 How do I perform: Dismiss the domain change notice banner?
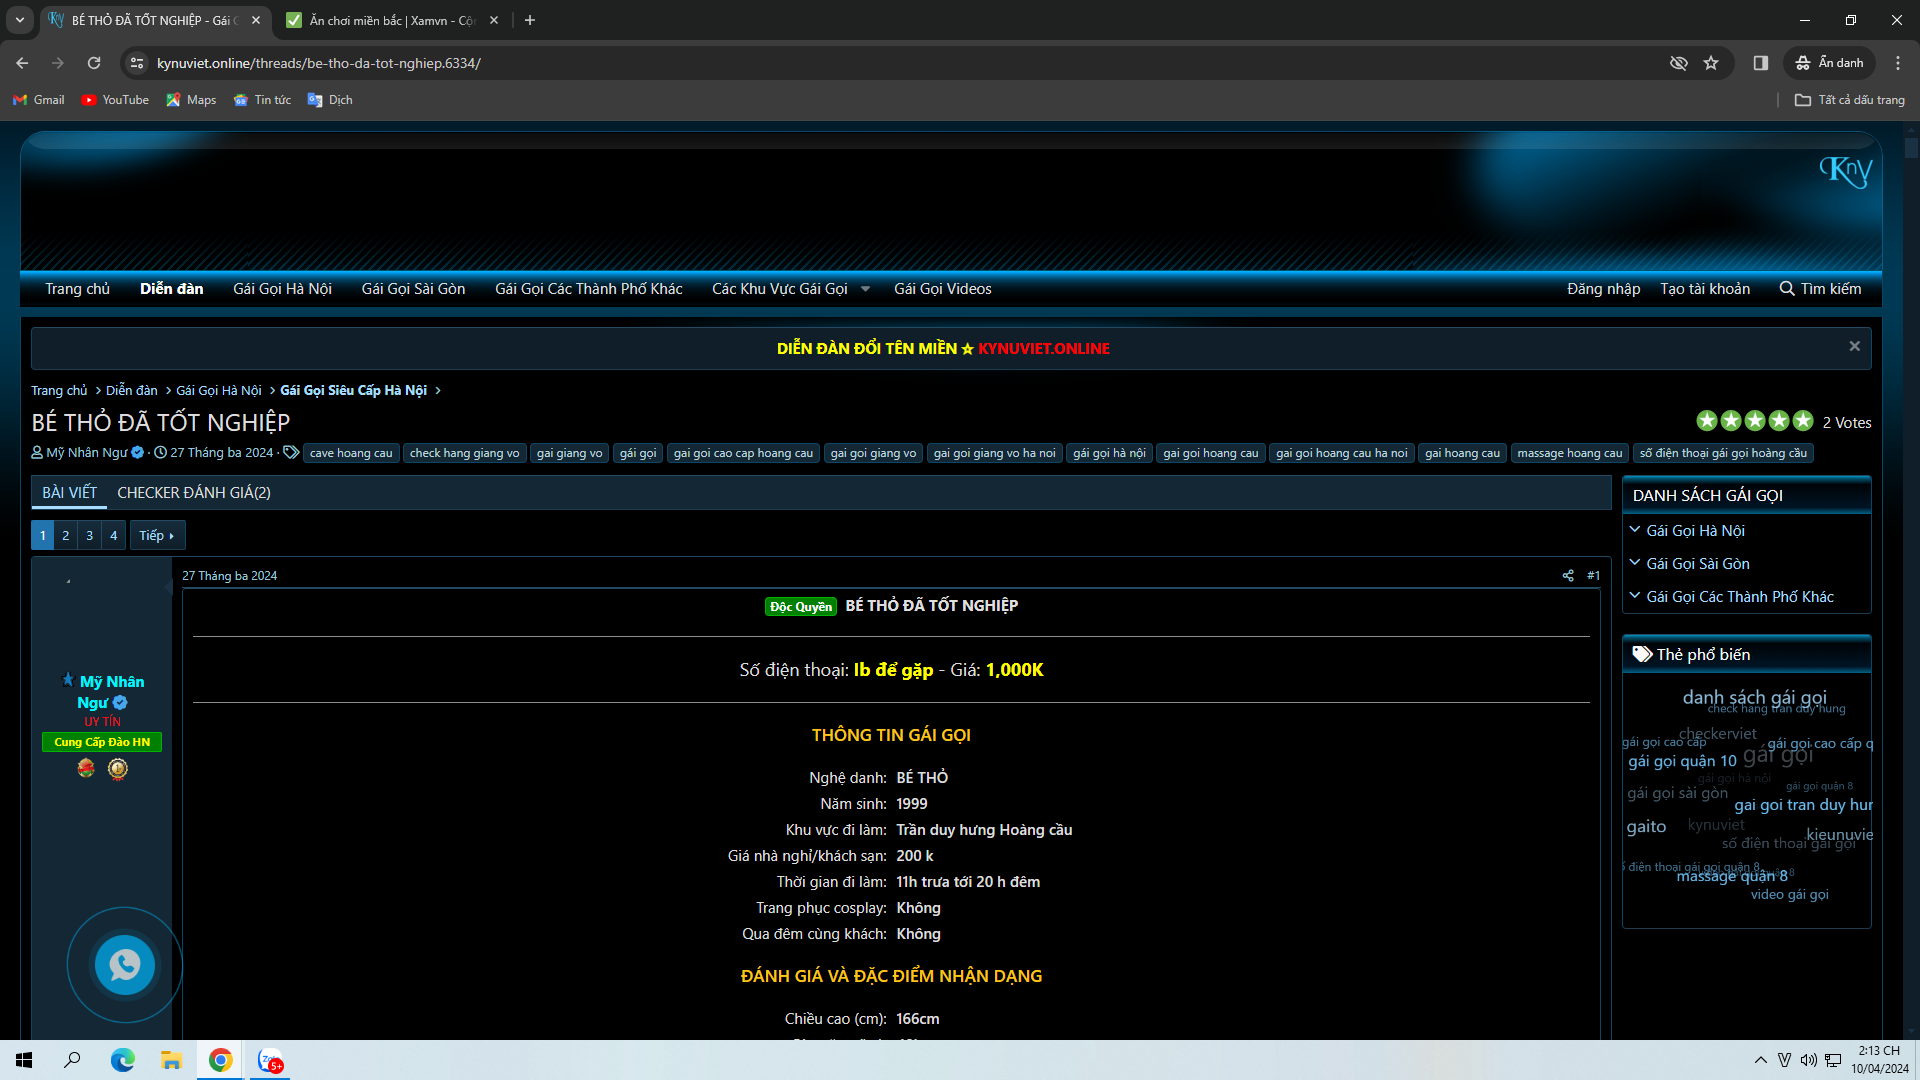tap(1854, 346)
